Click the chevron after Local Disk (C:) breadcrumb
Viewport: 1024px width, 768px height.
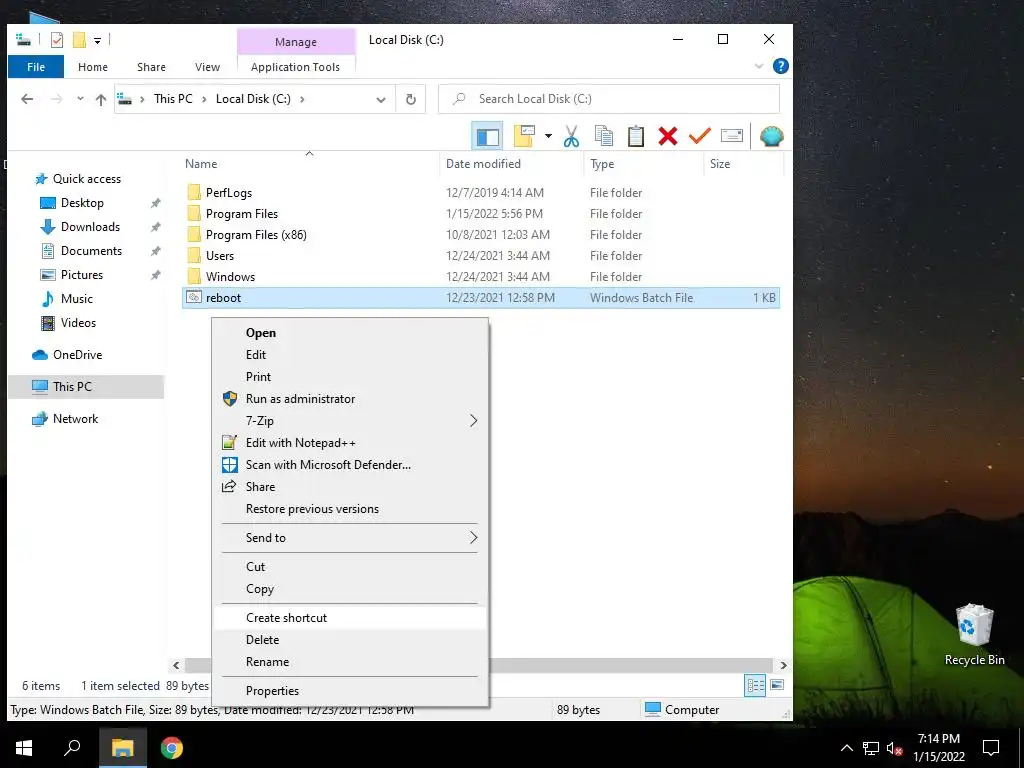coord(302,99)
